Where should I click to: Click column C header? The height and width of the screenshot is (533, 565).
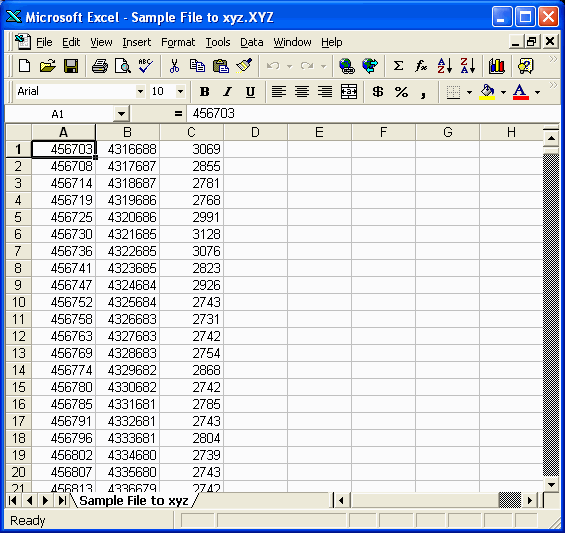(191, 132)
